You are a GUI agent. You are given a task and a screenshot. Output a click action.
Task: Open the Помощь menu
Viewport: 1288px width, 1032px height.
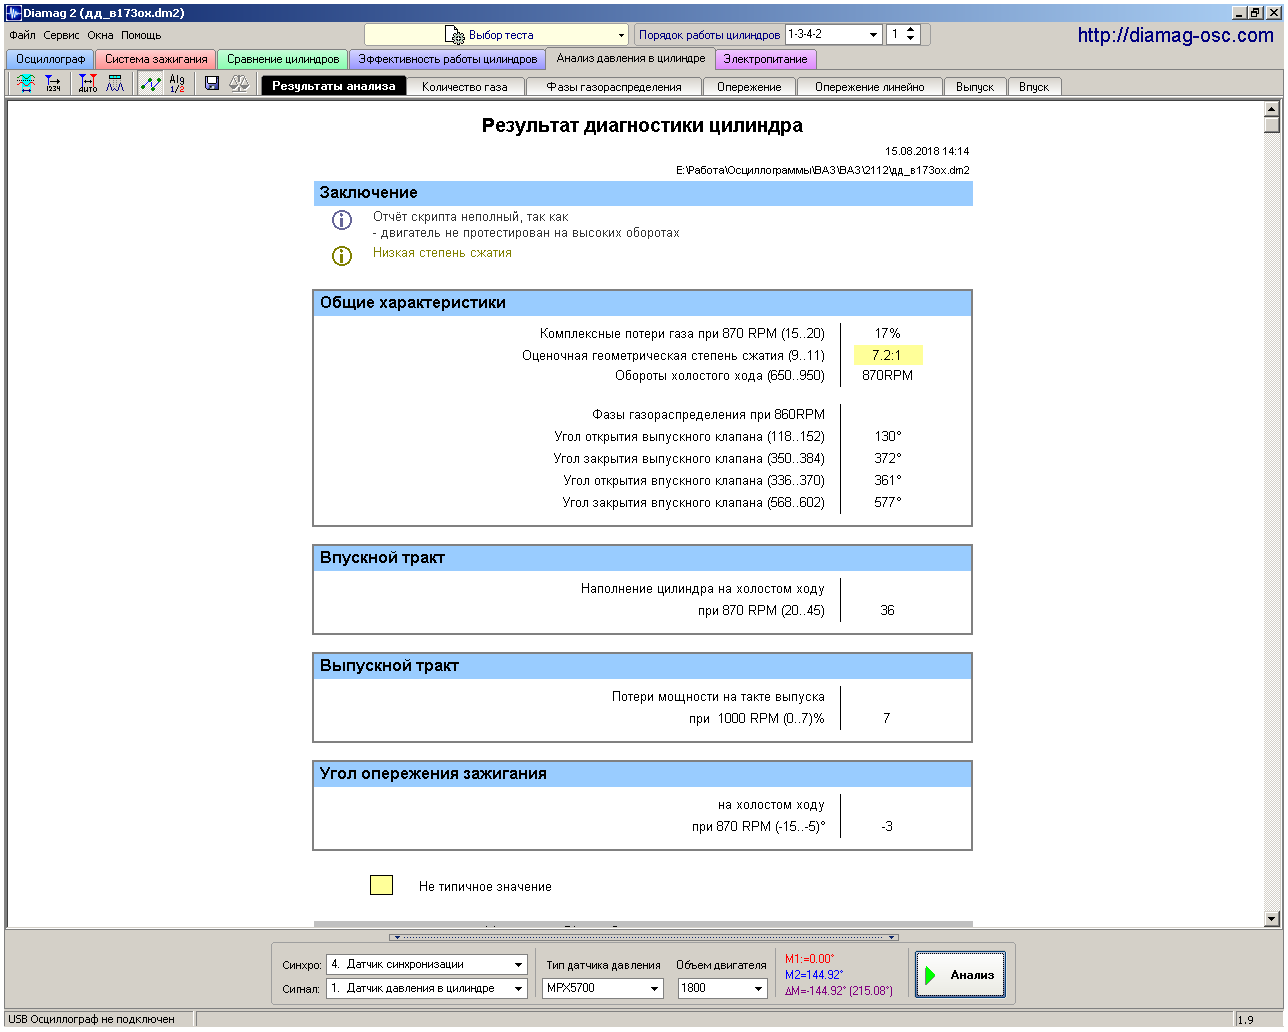point(141,35)
